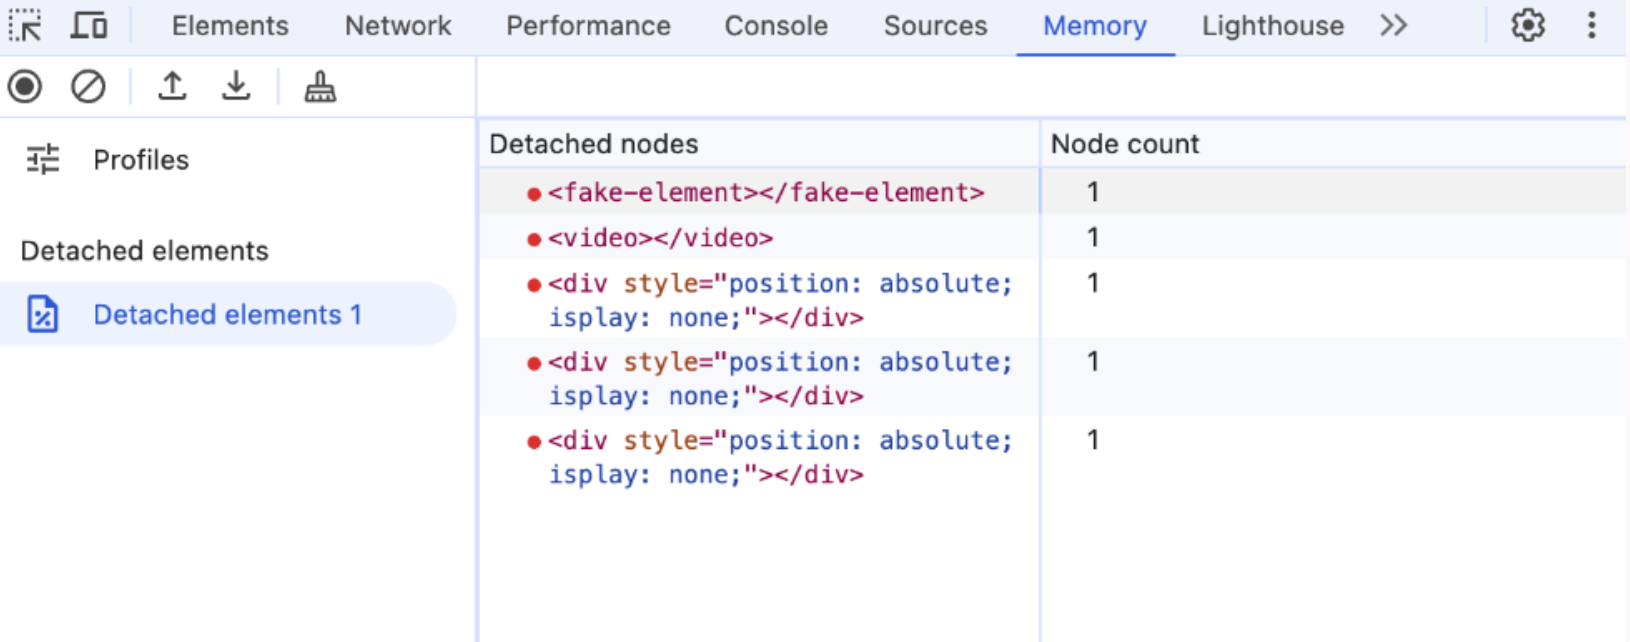Switch to the Lighthouse tab
The image size is (1630, 642).
1273,26
